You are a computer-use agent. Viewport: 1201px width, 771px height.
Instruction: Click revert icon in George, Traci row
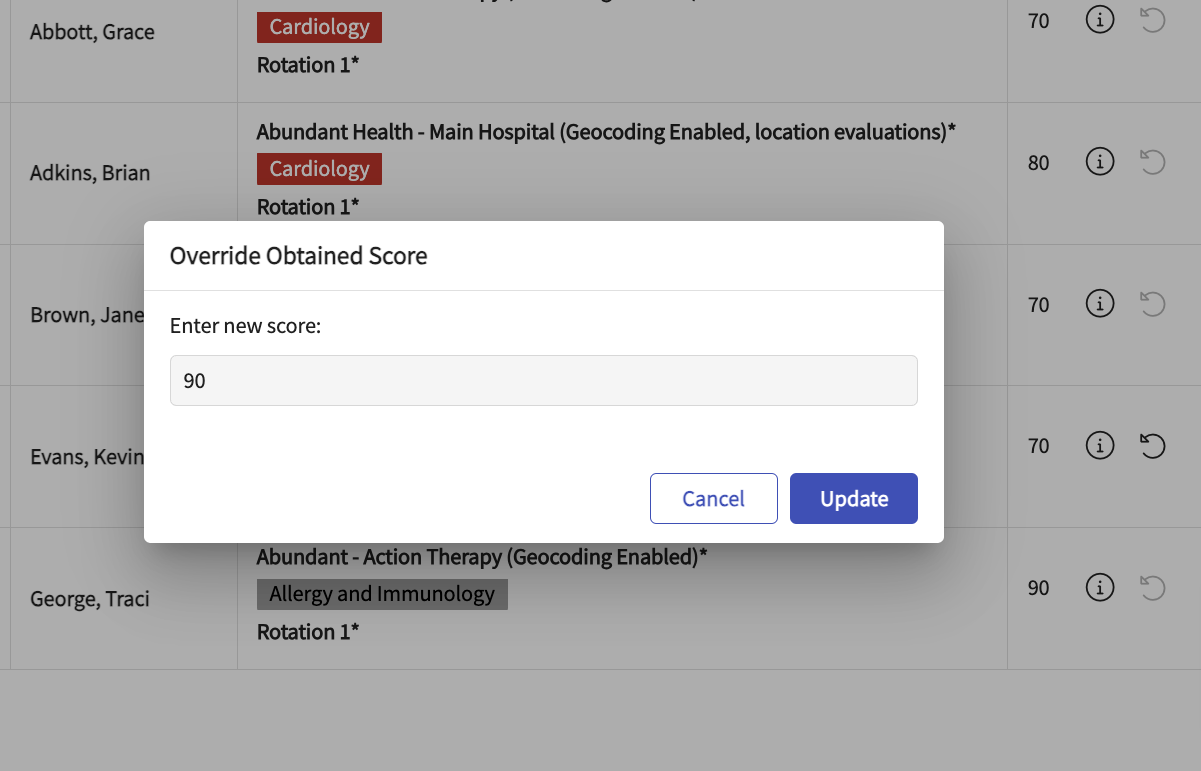click(1153, 588)
